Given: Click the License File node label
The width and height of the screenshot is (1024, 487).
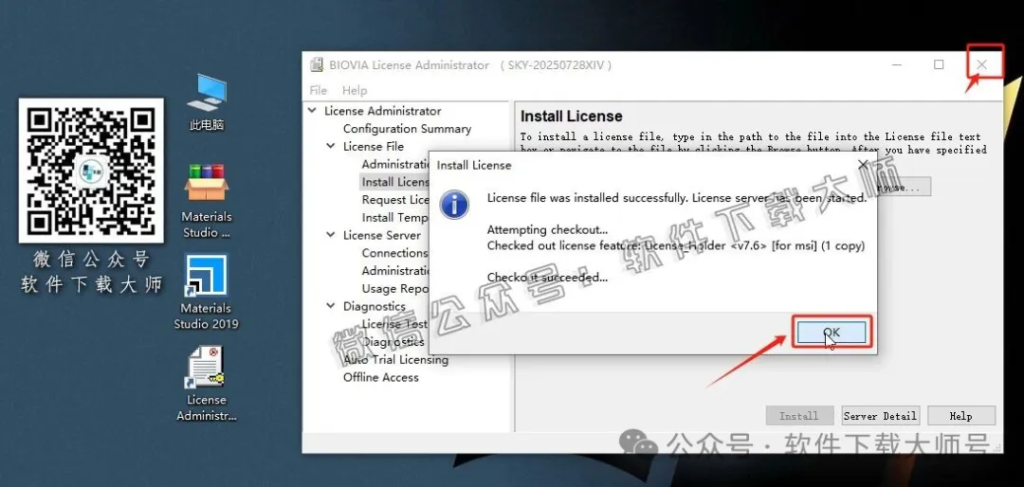Looking at the screenshot, I should [374, 146].
